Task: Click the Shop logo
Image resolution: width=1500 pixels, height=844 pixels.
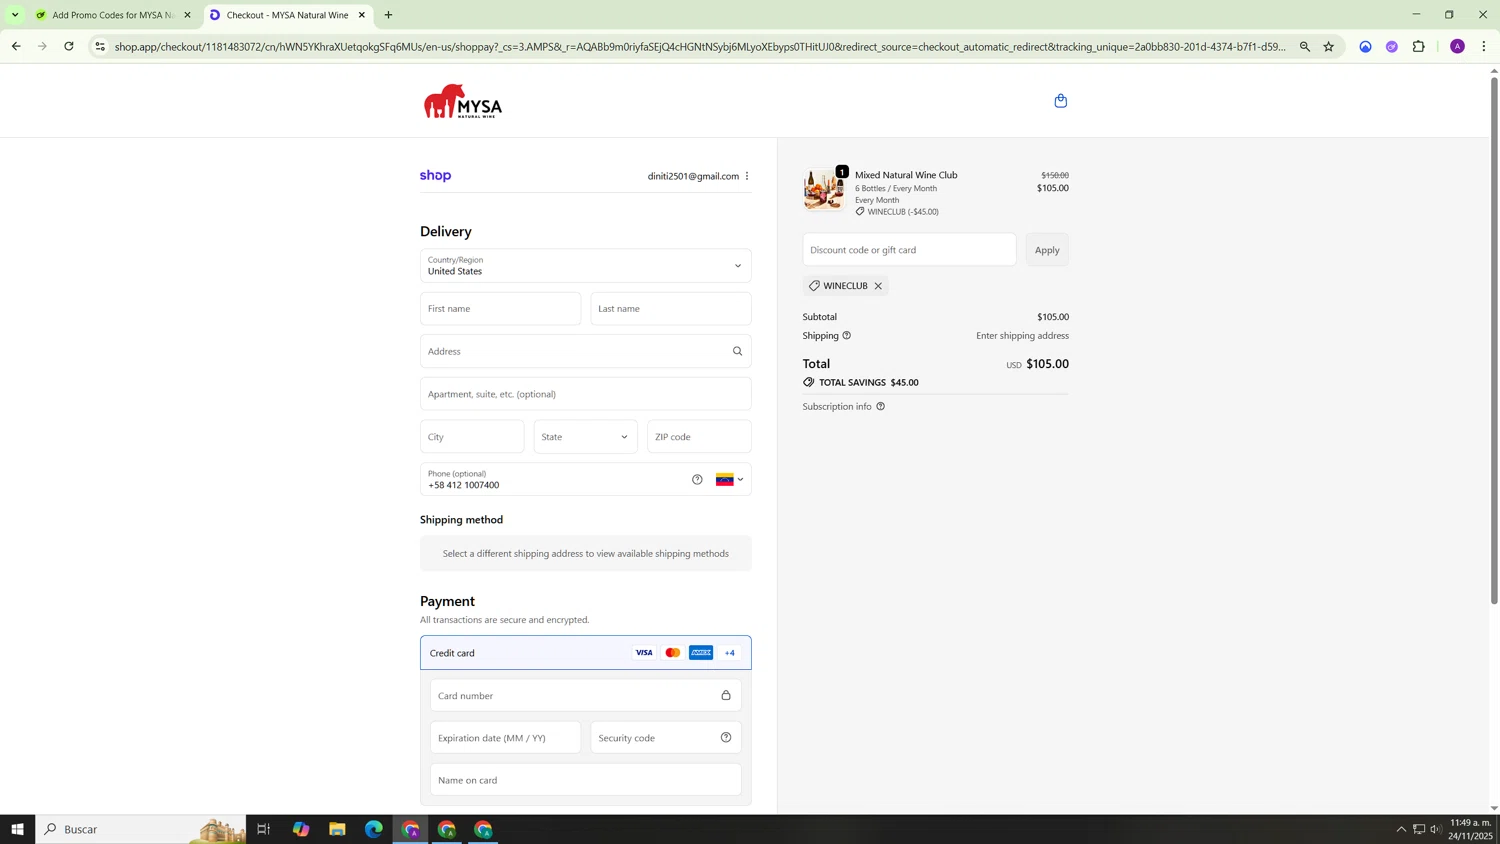Action: pyautogui.click(x=435, y=176)
